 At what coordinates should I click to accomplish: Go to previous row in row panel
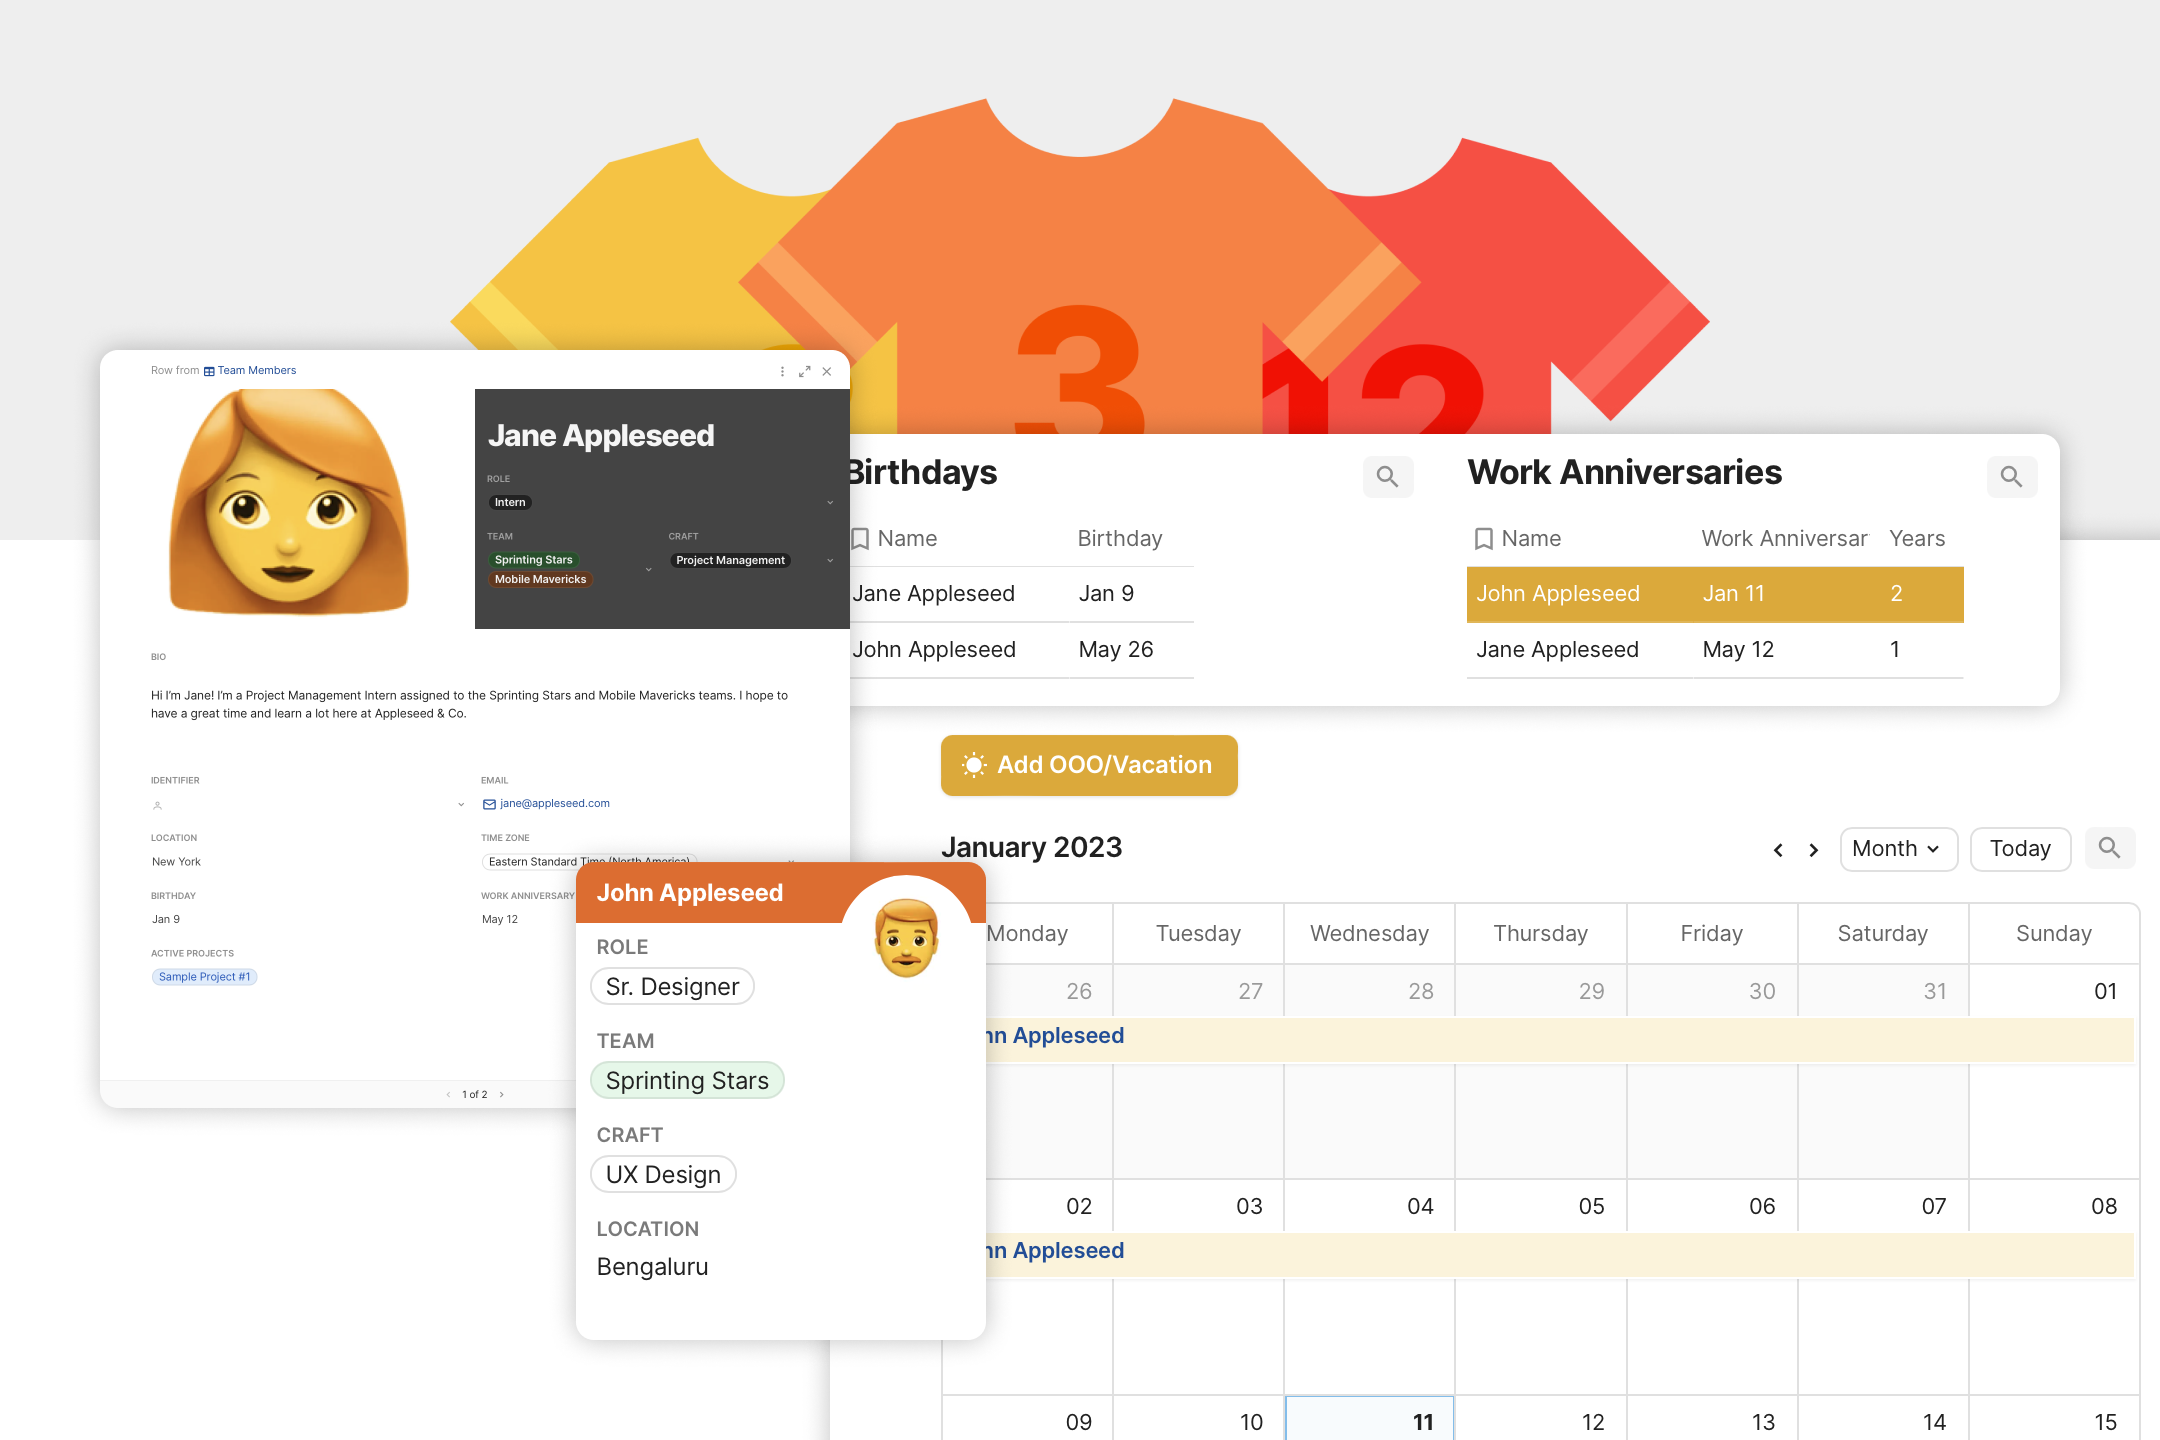(x=448, y=1095)
